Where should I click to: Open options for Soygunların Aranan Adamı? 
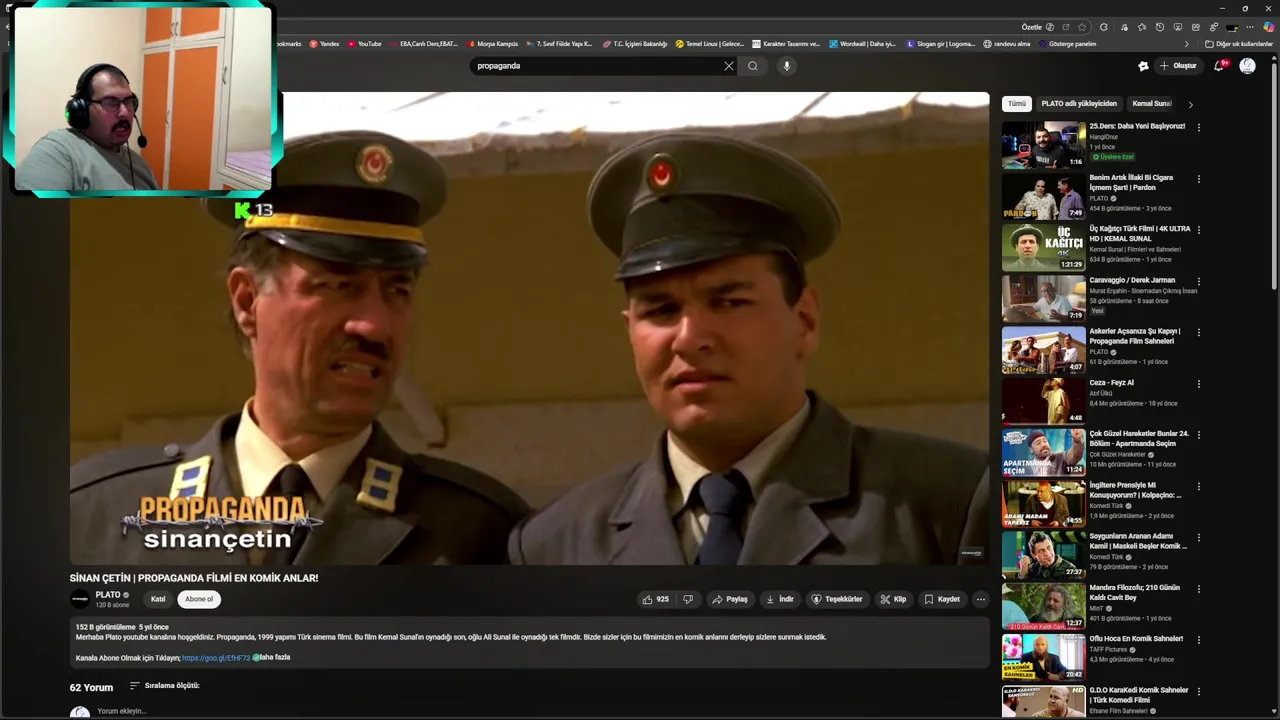coord(1198,537)
